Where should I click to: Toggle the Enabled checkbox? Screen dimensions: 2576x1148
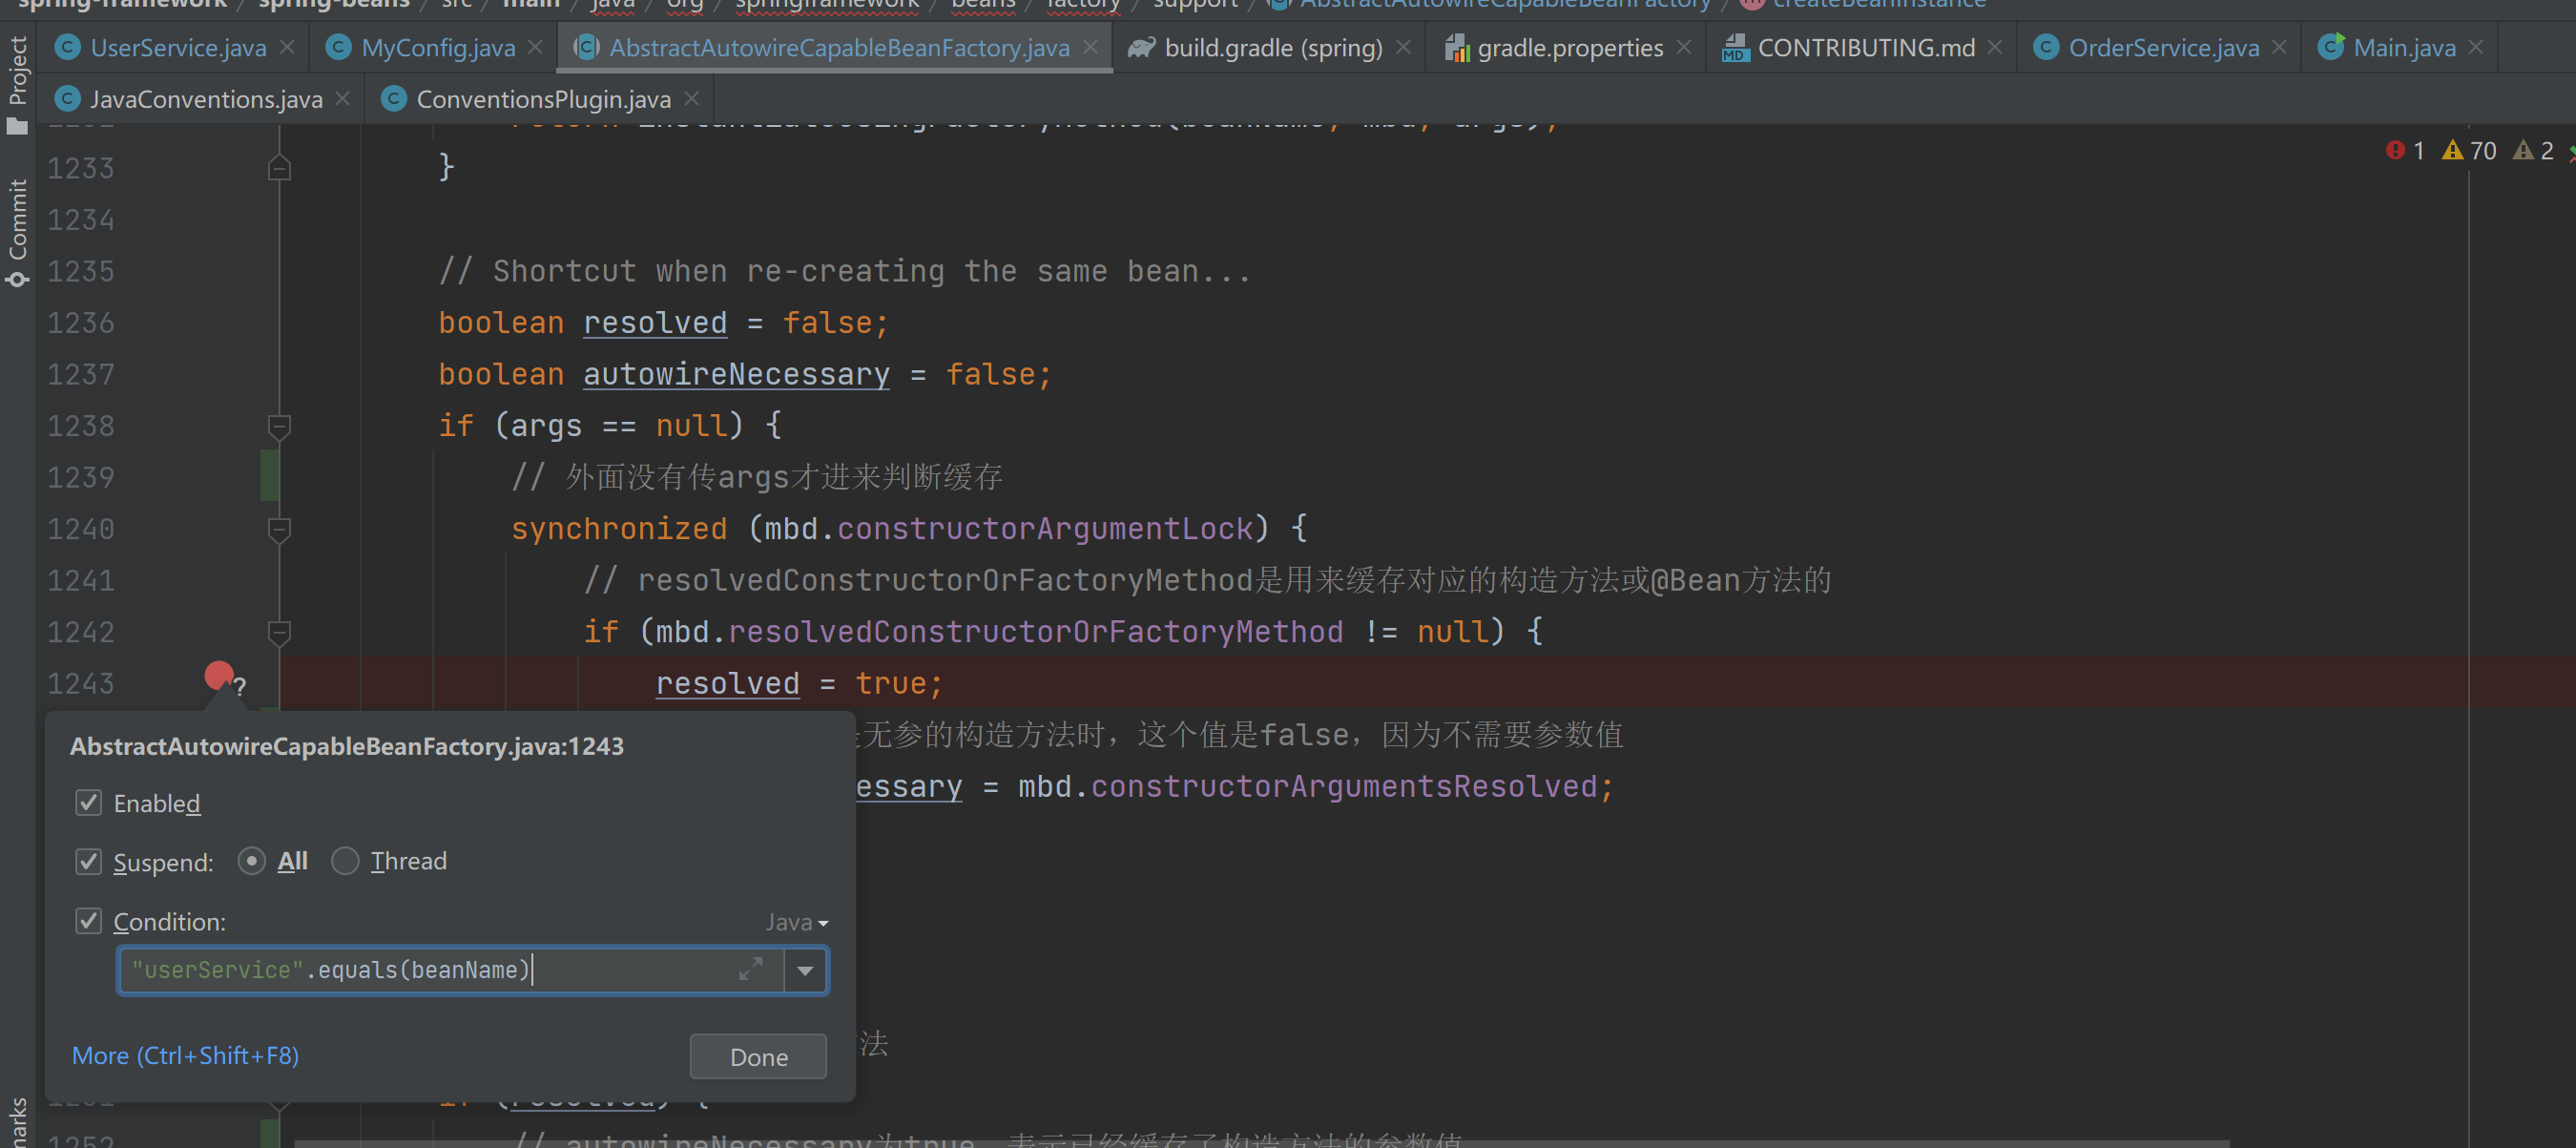pyautogui.click(x=89, y=803)
